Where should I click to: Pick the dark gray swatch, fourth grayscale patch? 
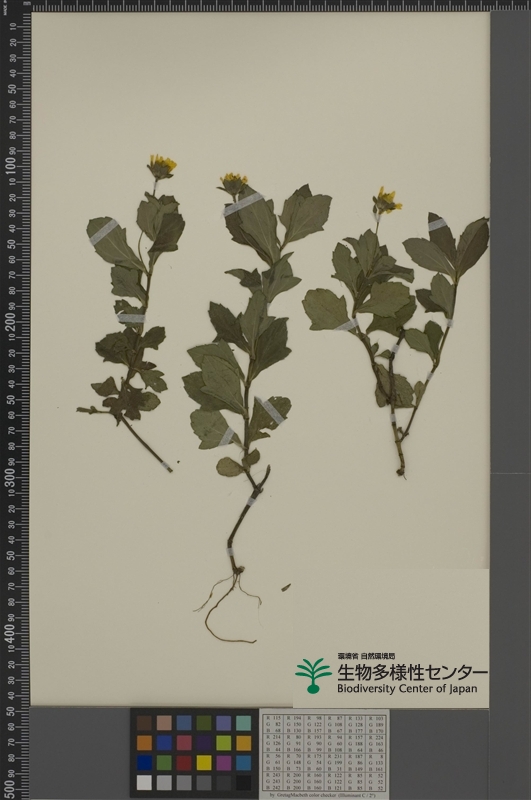(x=204, y=783)
